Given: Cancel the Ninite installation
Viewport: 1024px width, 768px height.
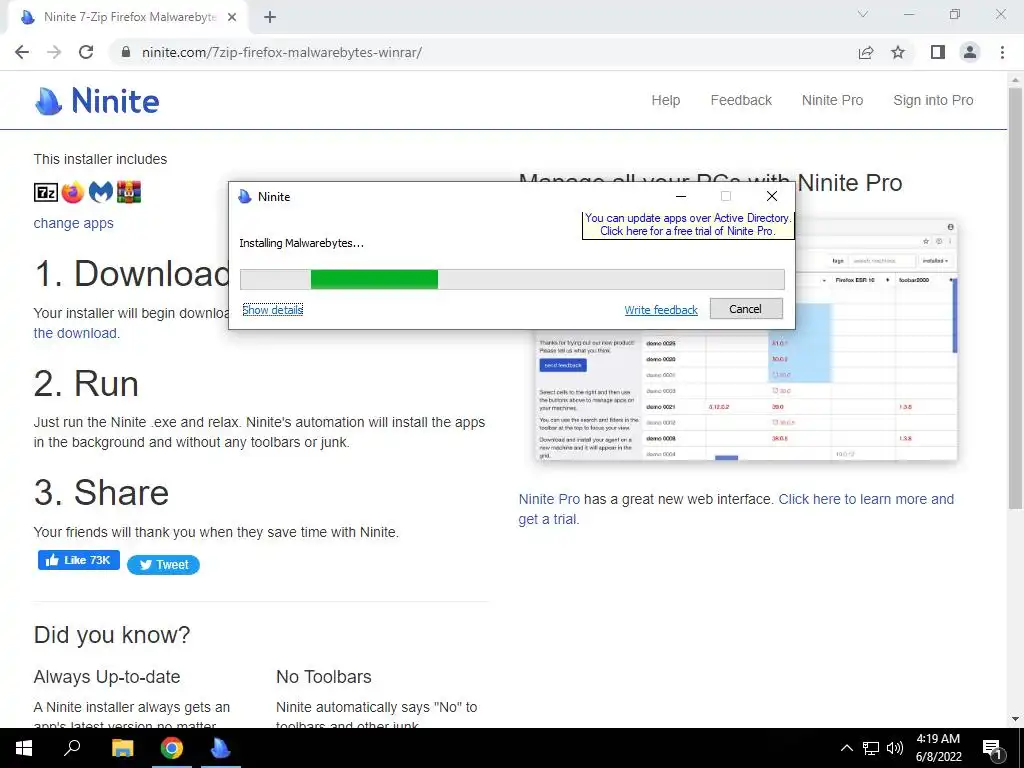Looking at the screenshot, I should [x=746, y=309].
